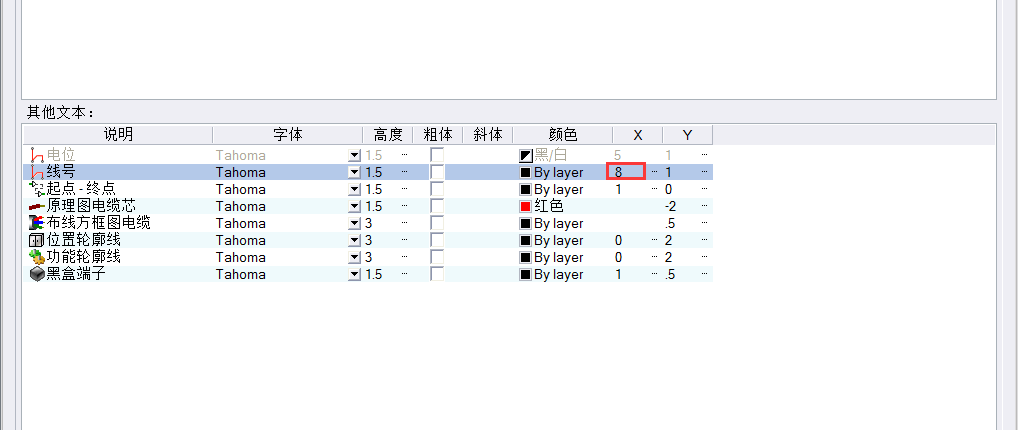Click the 粗体 column header

click(x=438, y=134)
